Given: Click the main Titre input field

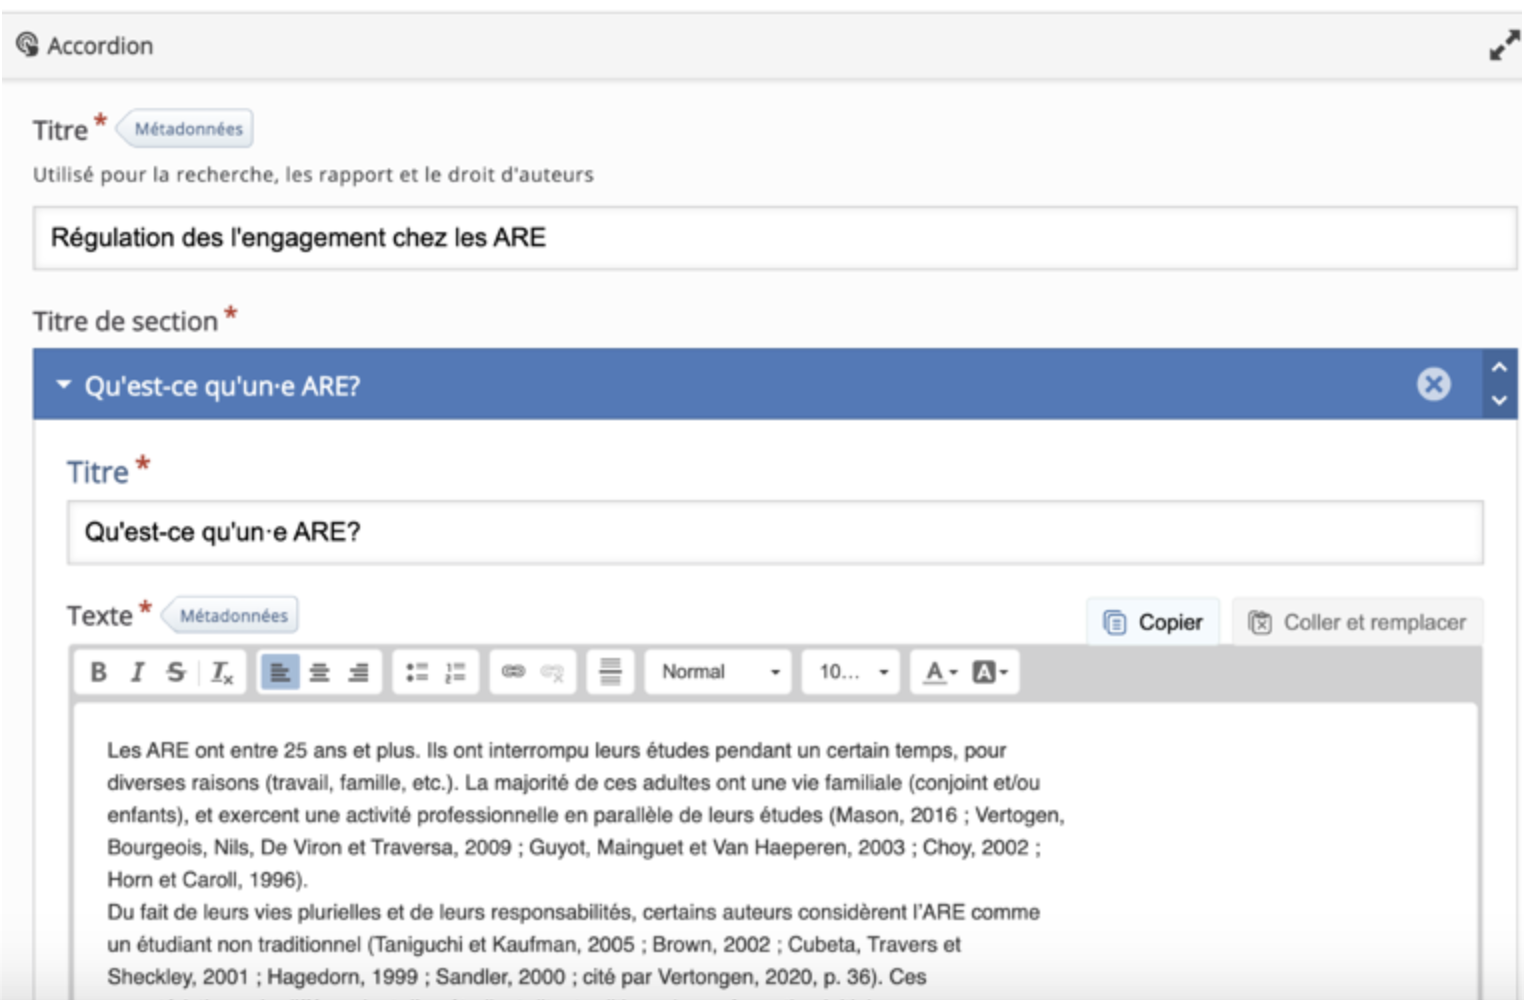Looking at the screenshot, I should tap(774, 238).
